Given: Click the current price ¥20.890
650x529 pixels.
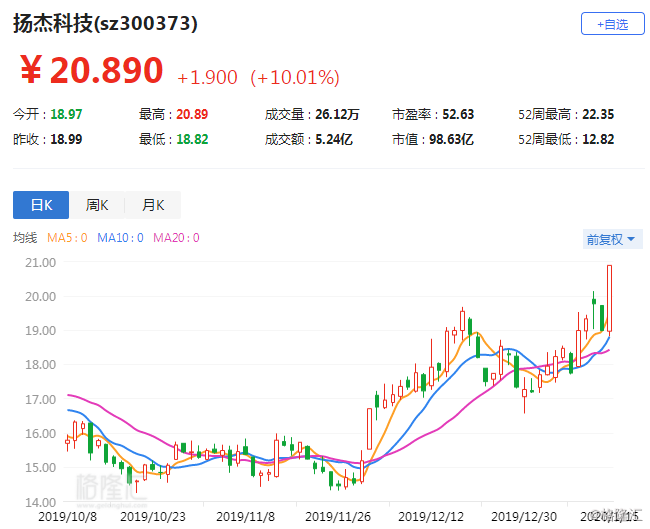Looking at the screenshot, I should [x=91, y=70].
